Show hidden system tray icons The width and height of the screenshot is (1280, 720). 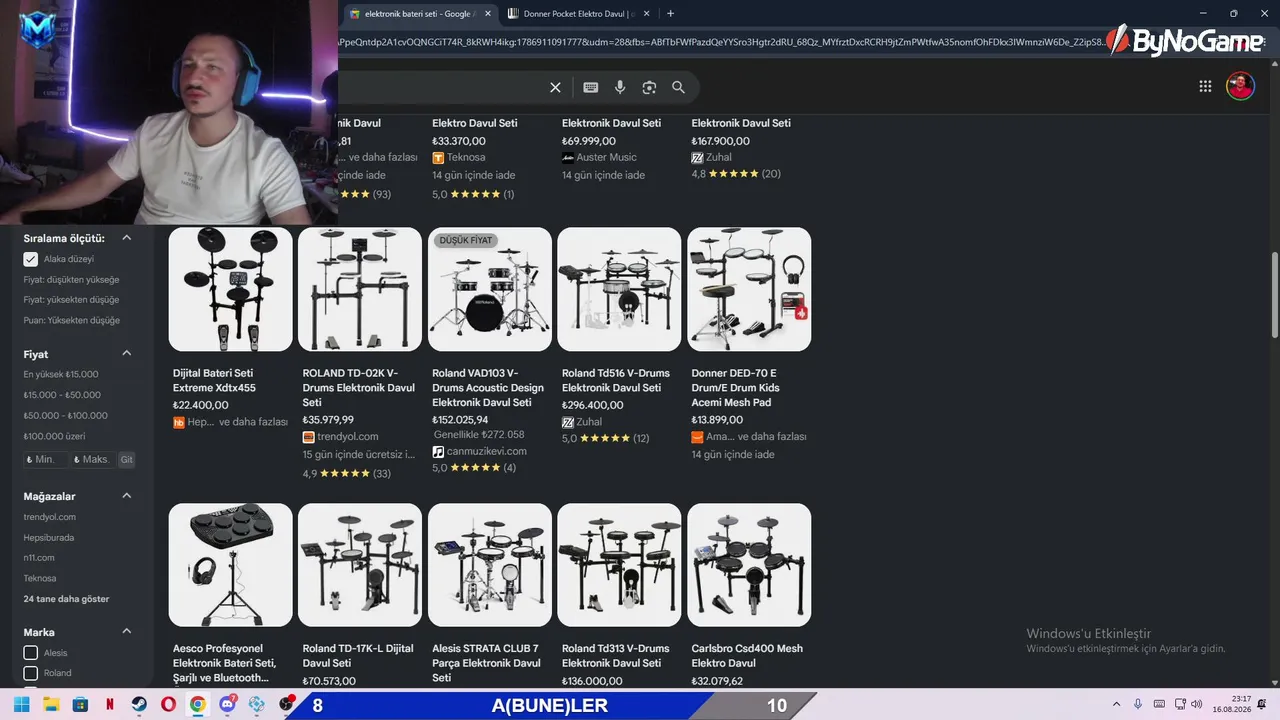click(1116, 704)
